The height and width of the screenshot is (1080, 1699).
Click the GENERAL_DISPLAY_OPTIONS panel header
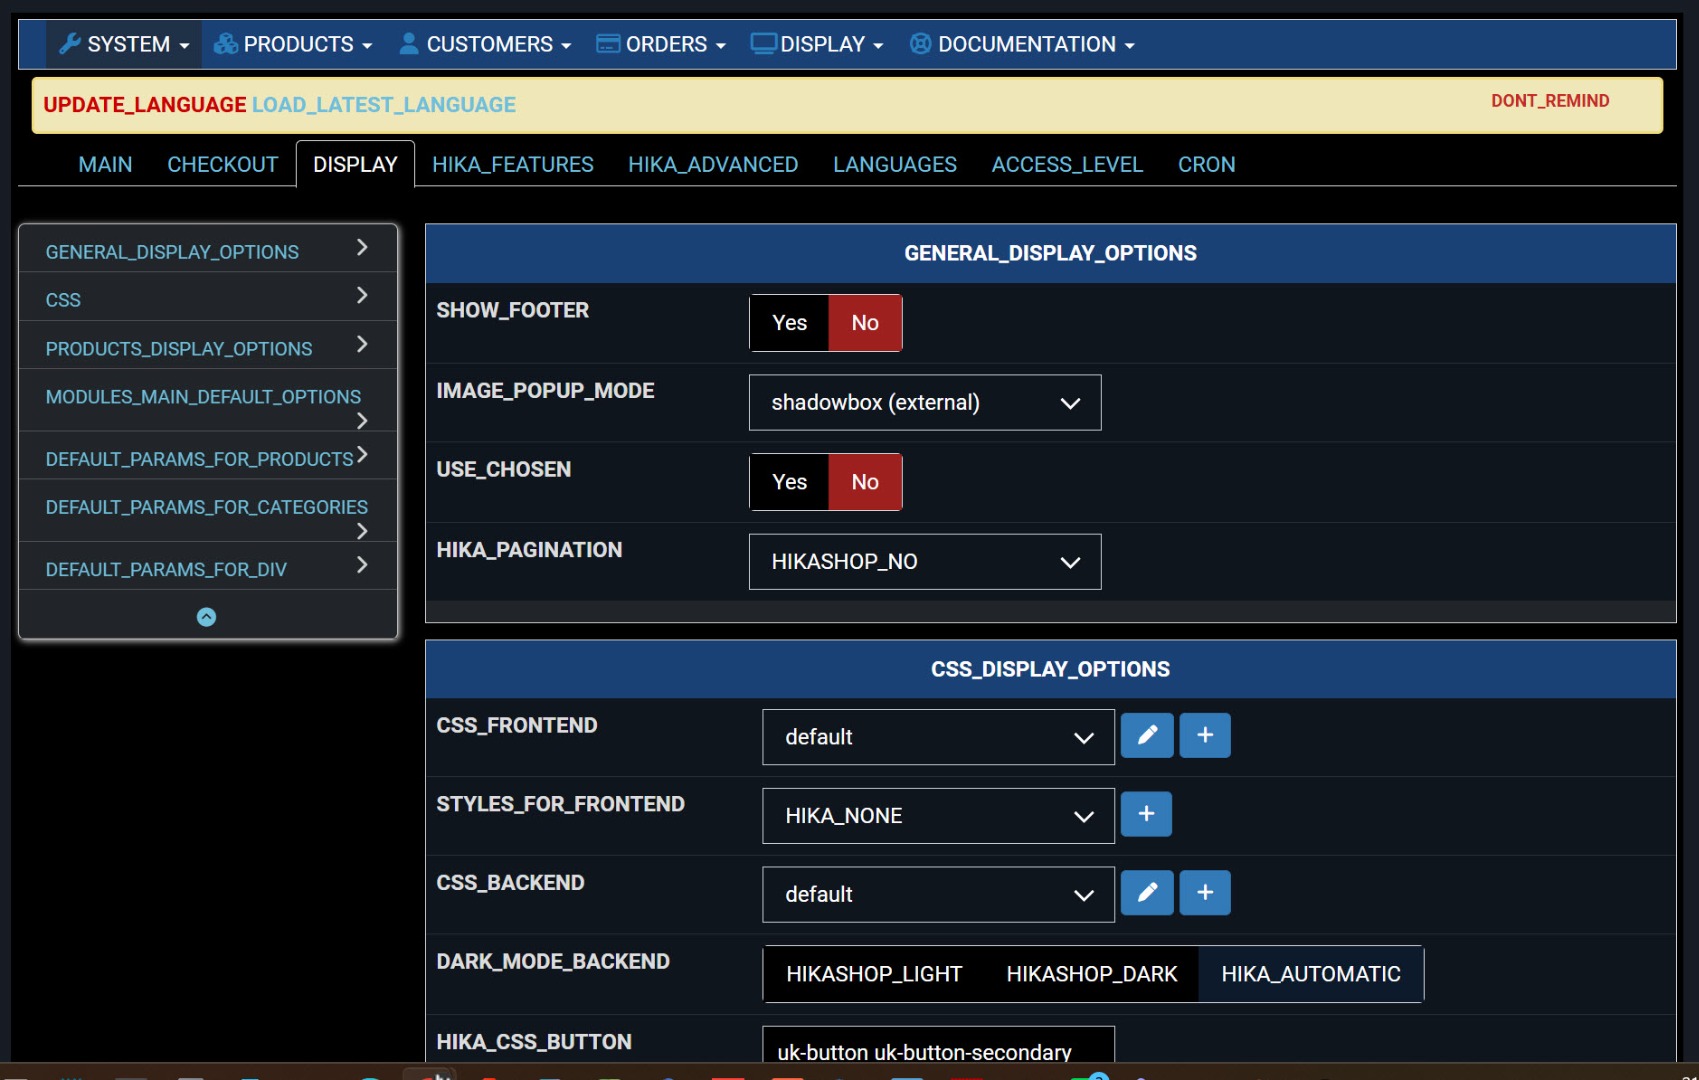pos(1050,254)
